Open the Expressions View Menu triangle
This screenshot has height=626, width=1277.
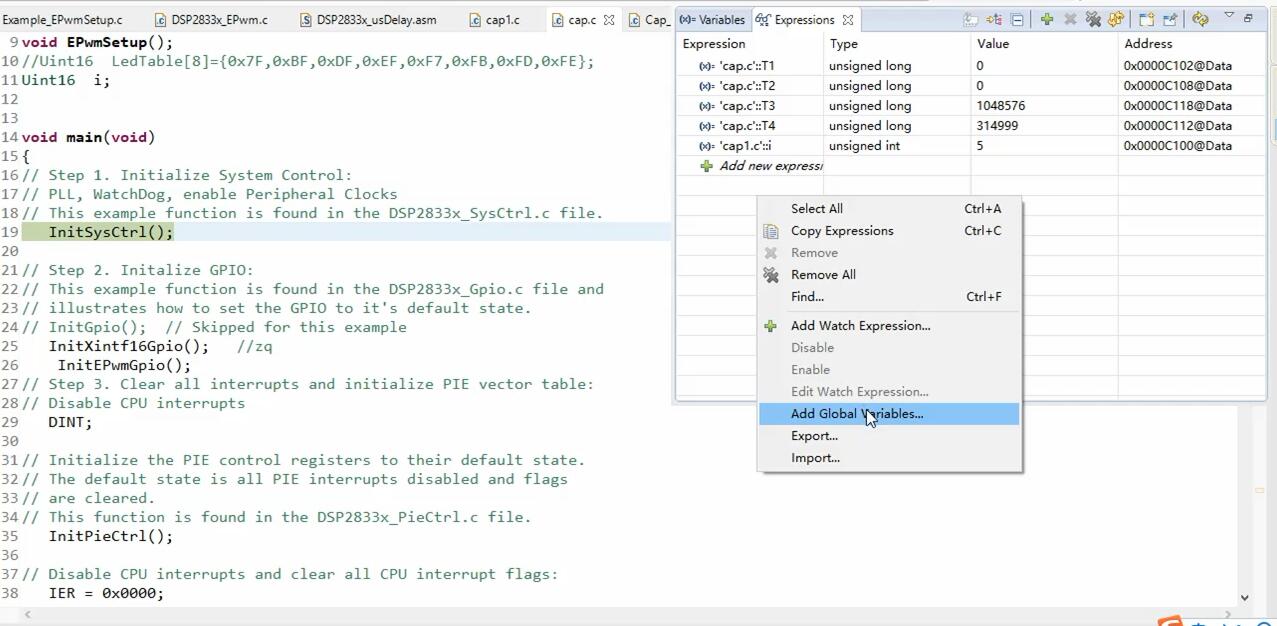pos(1229,17)
